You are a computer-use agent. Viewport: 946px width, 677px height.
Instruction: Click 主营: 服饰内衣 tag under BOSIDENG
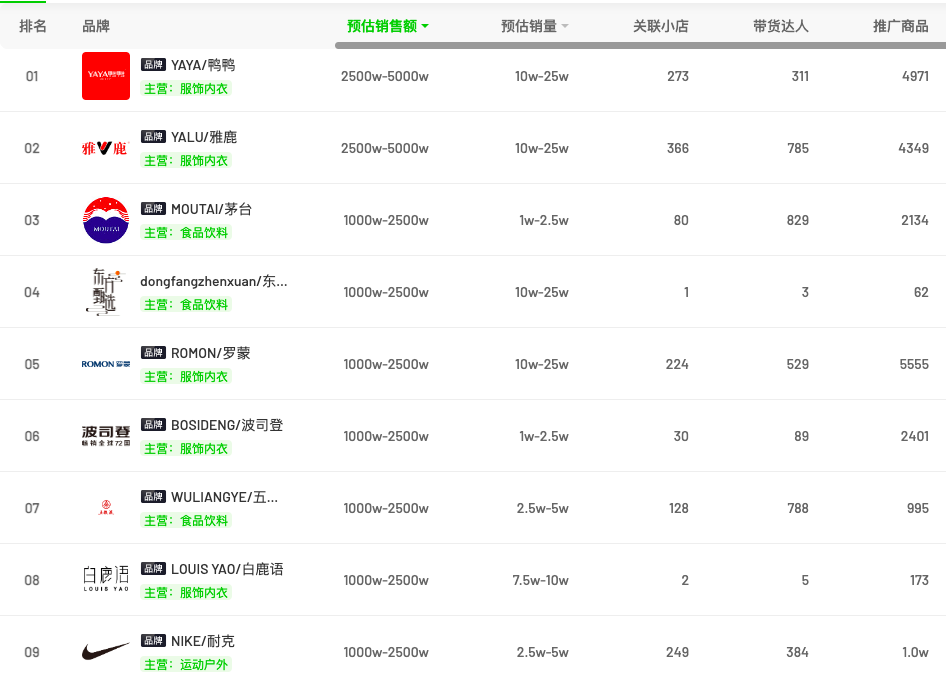click(186, 448)
